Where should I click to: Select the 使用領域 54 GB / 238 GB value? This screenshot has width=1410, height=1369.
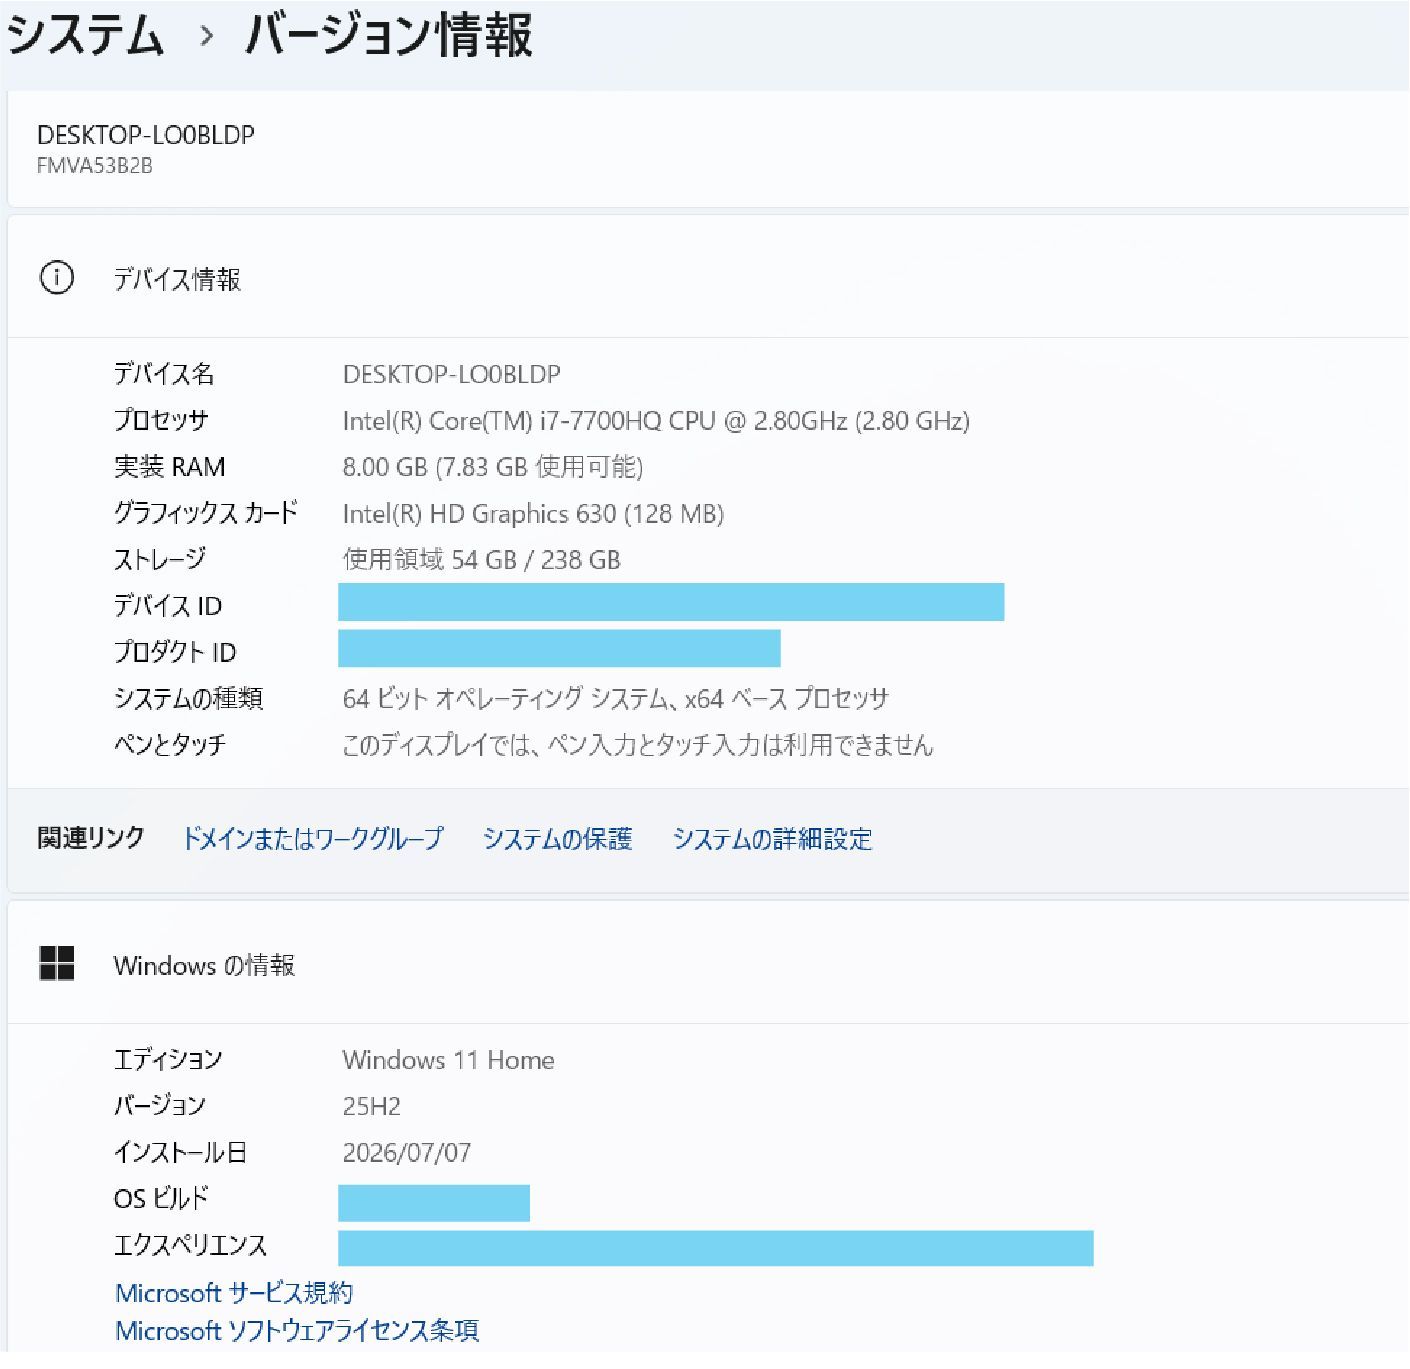click(482, 559)
